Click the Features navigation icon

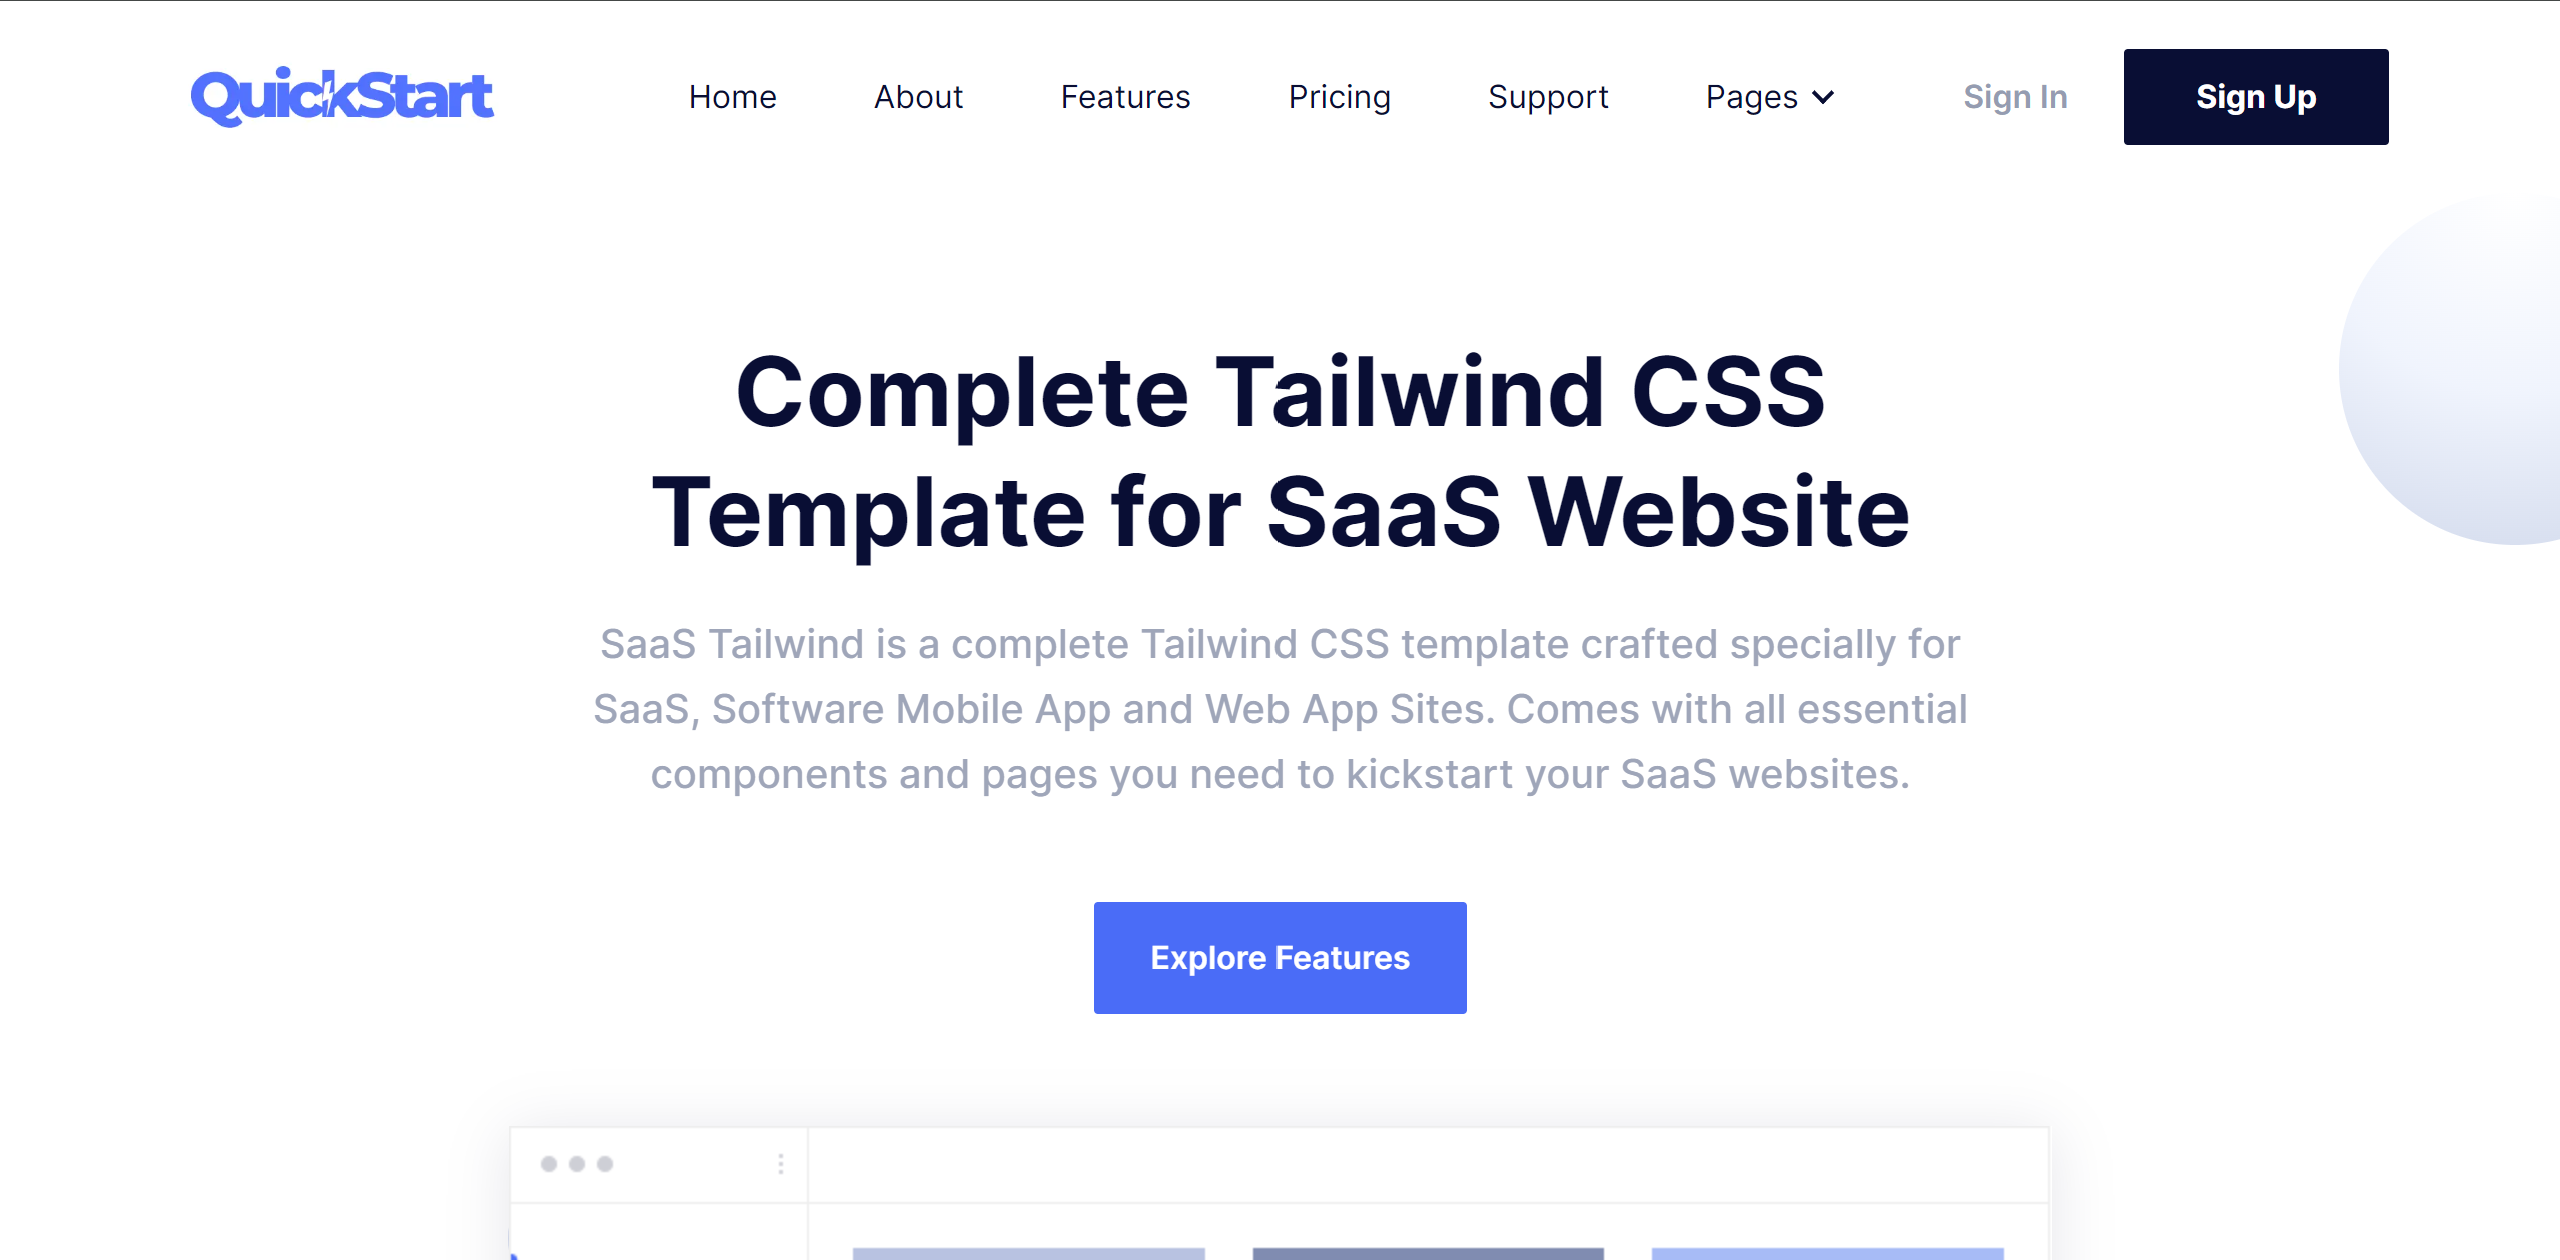[x=1125, y=96]
